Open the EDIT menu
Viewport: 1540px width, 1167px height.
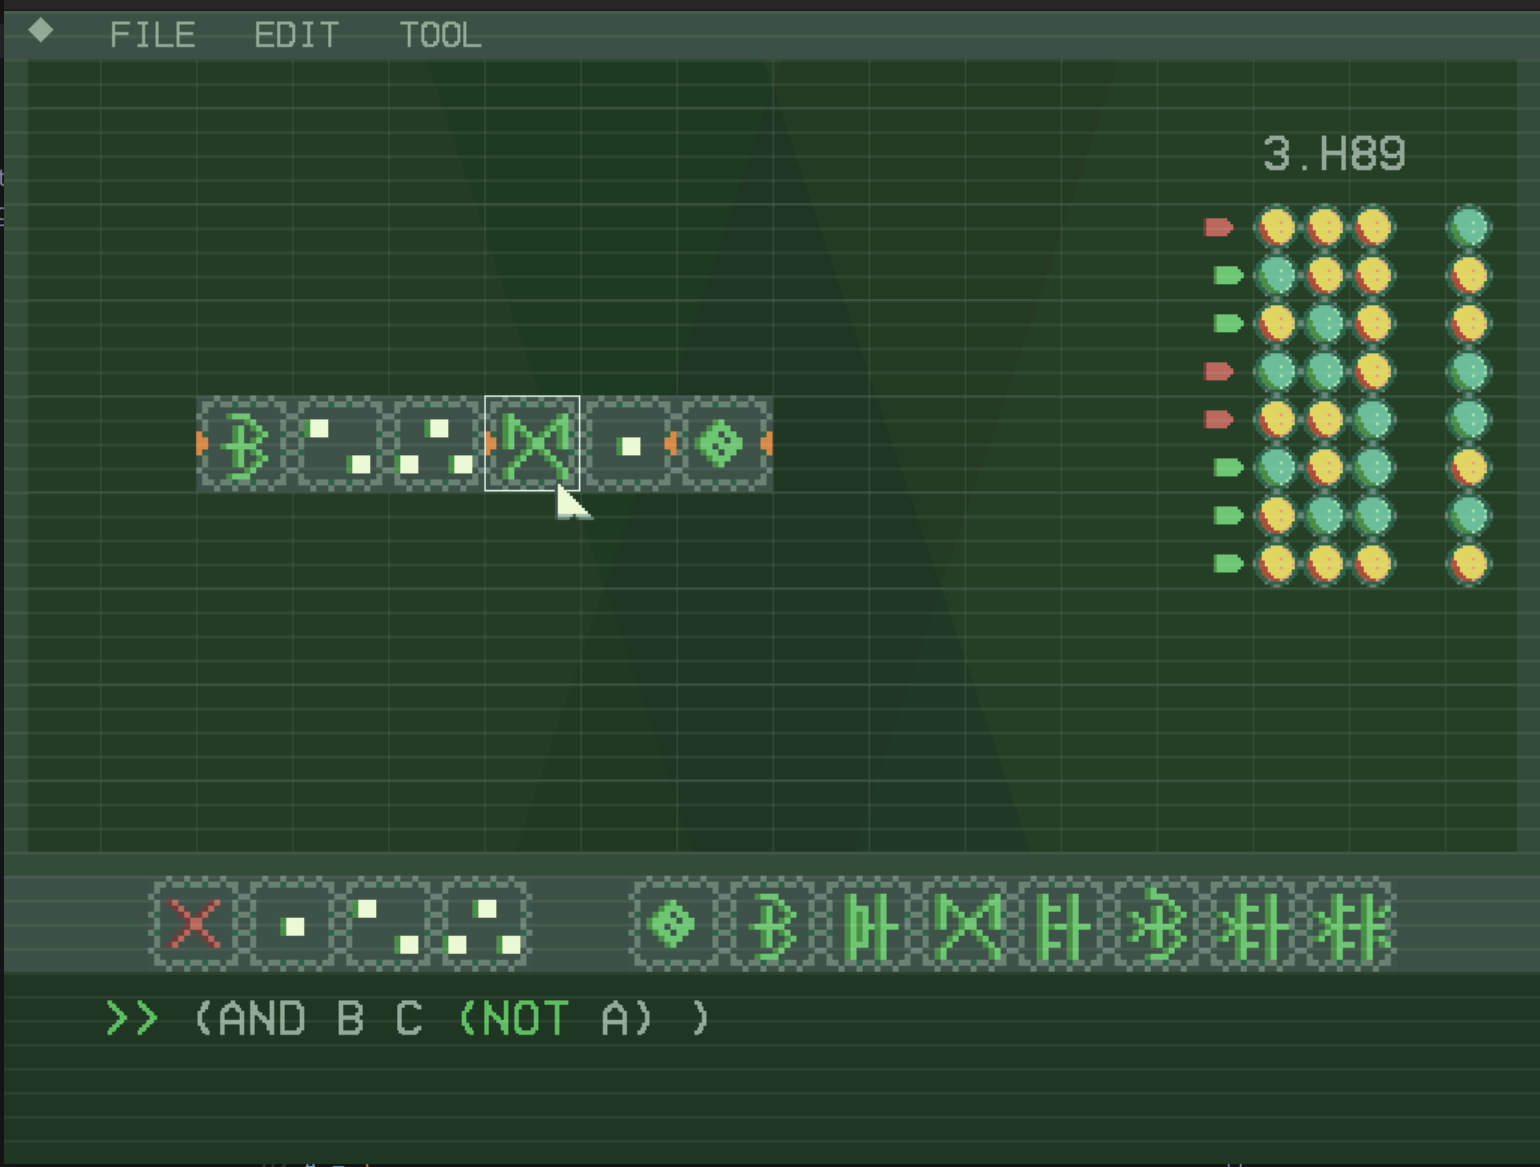click(x=296, y=35)
